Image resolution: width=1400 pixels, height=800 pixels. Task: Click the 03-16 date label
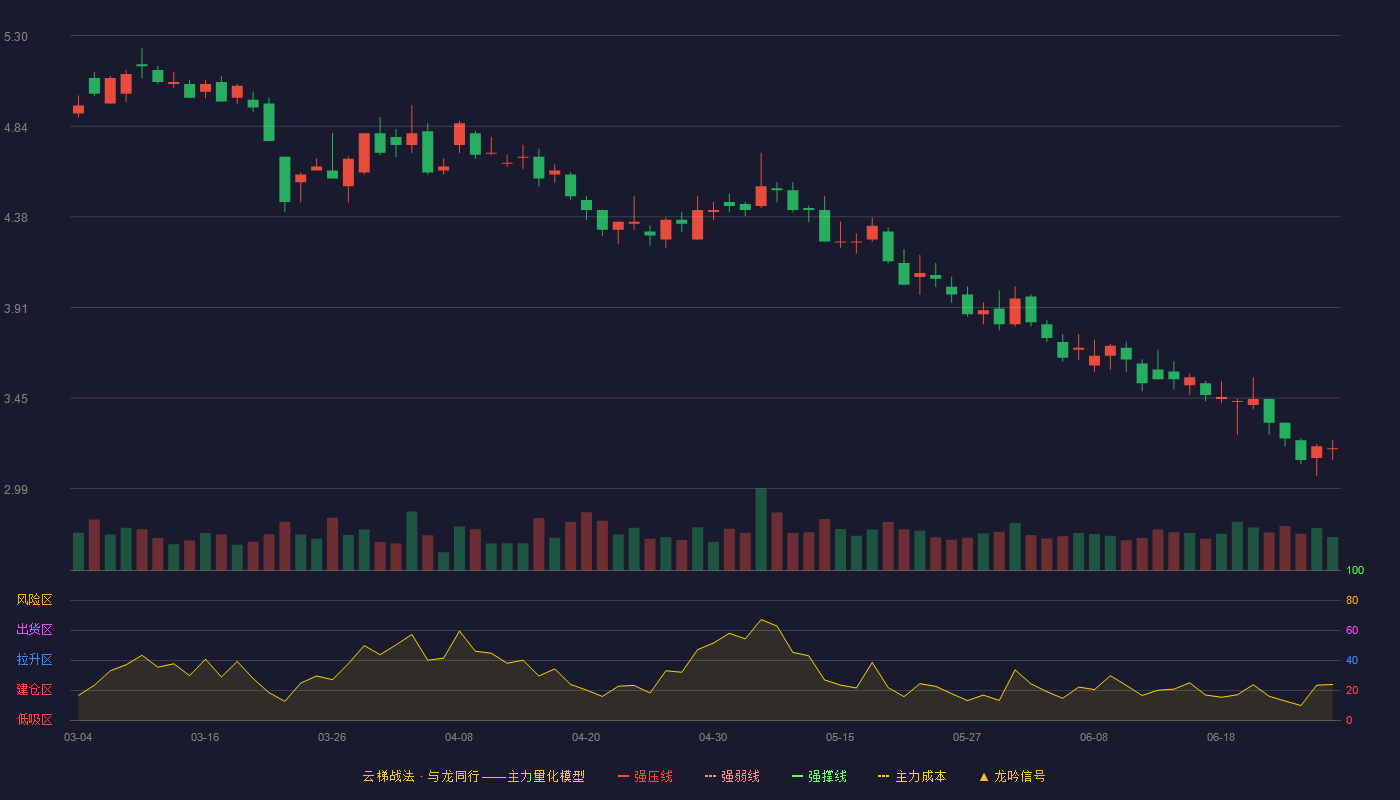click(205, 737)
